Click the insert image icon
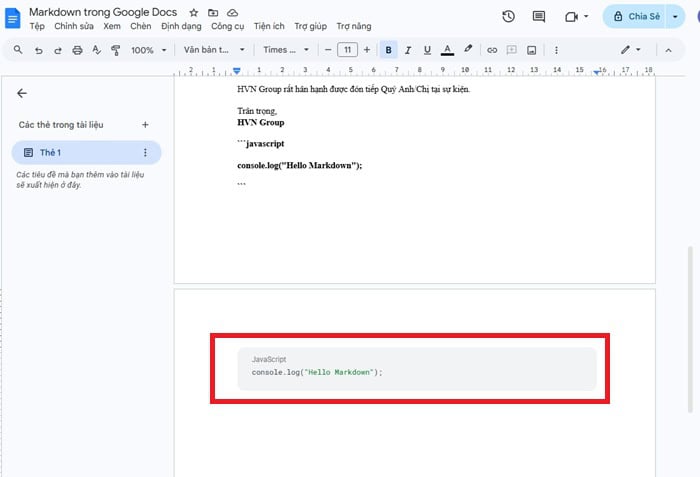The height and width of the screenshot is (477, 700). [x=531, y=50]
